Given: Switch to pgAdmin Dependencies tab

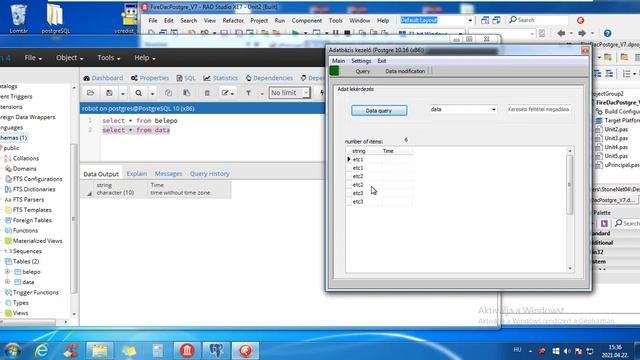Looking at the screenshot, I should (269, 78).
